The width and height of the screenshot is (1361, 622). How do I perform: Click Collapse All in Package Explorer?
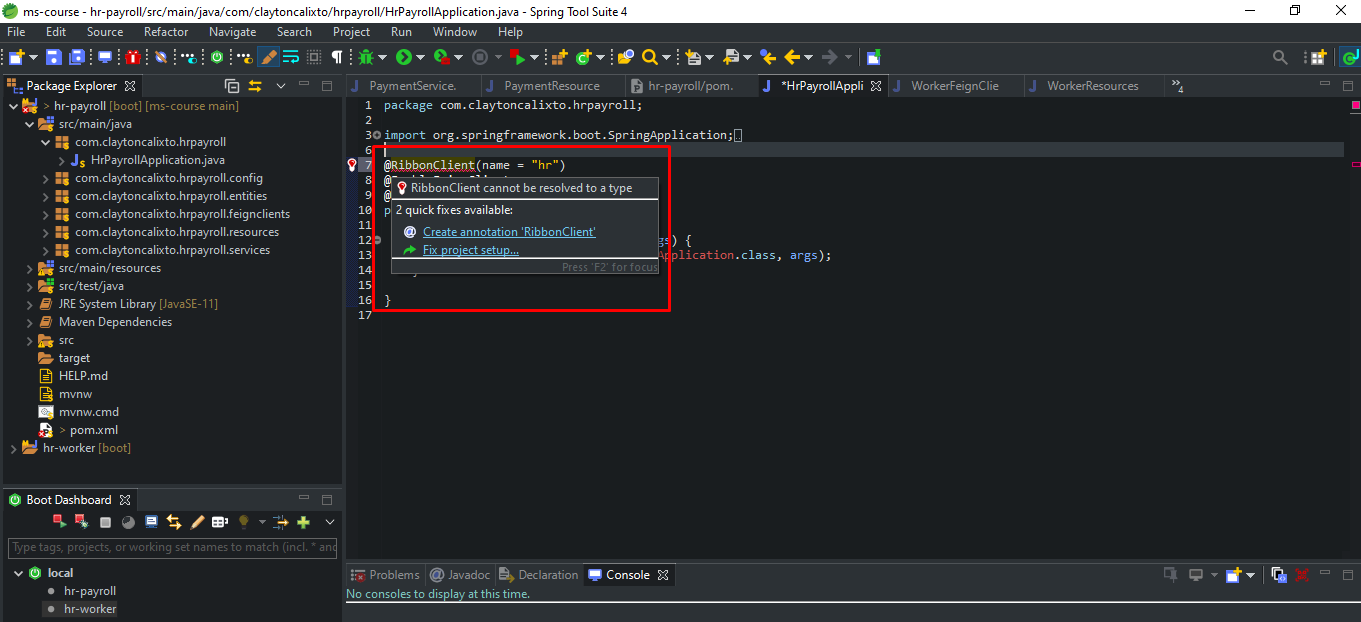(232, 86)
